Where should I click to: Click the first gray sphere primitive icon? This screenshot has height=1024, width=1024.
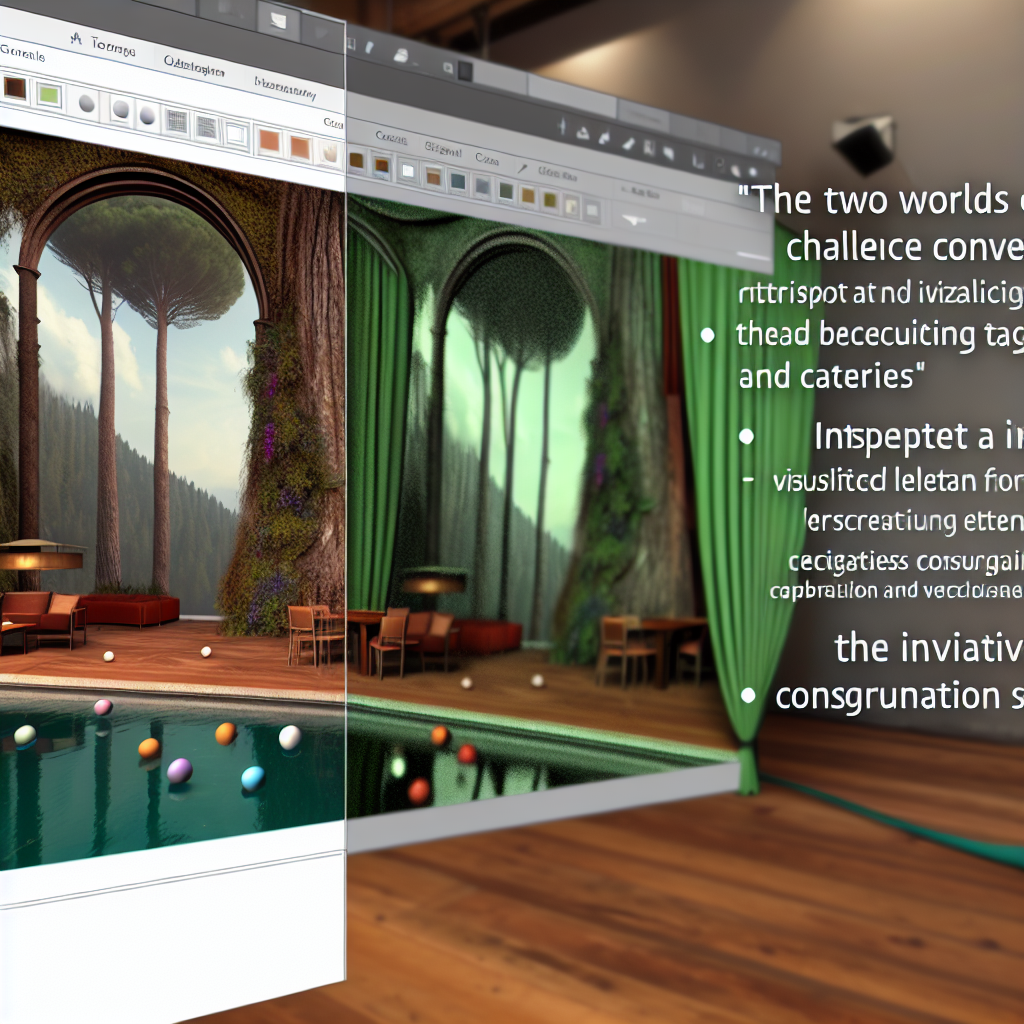click(87, 103)
